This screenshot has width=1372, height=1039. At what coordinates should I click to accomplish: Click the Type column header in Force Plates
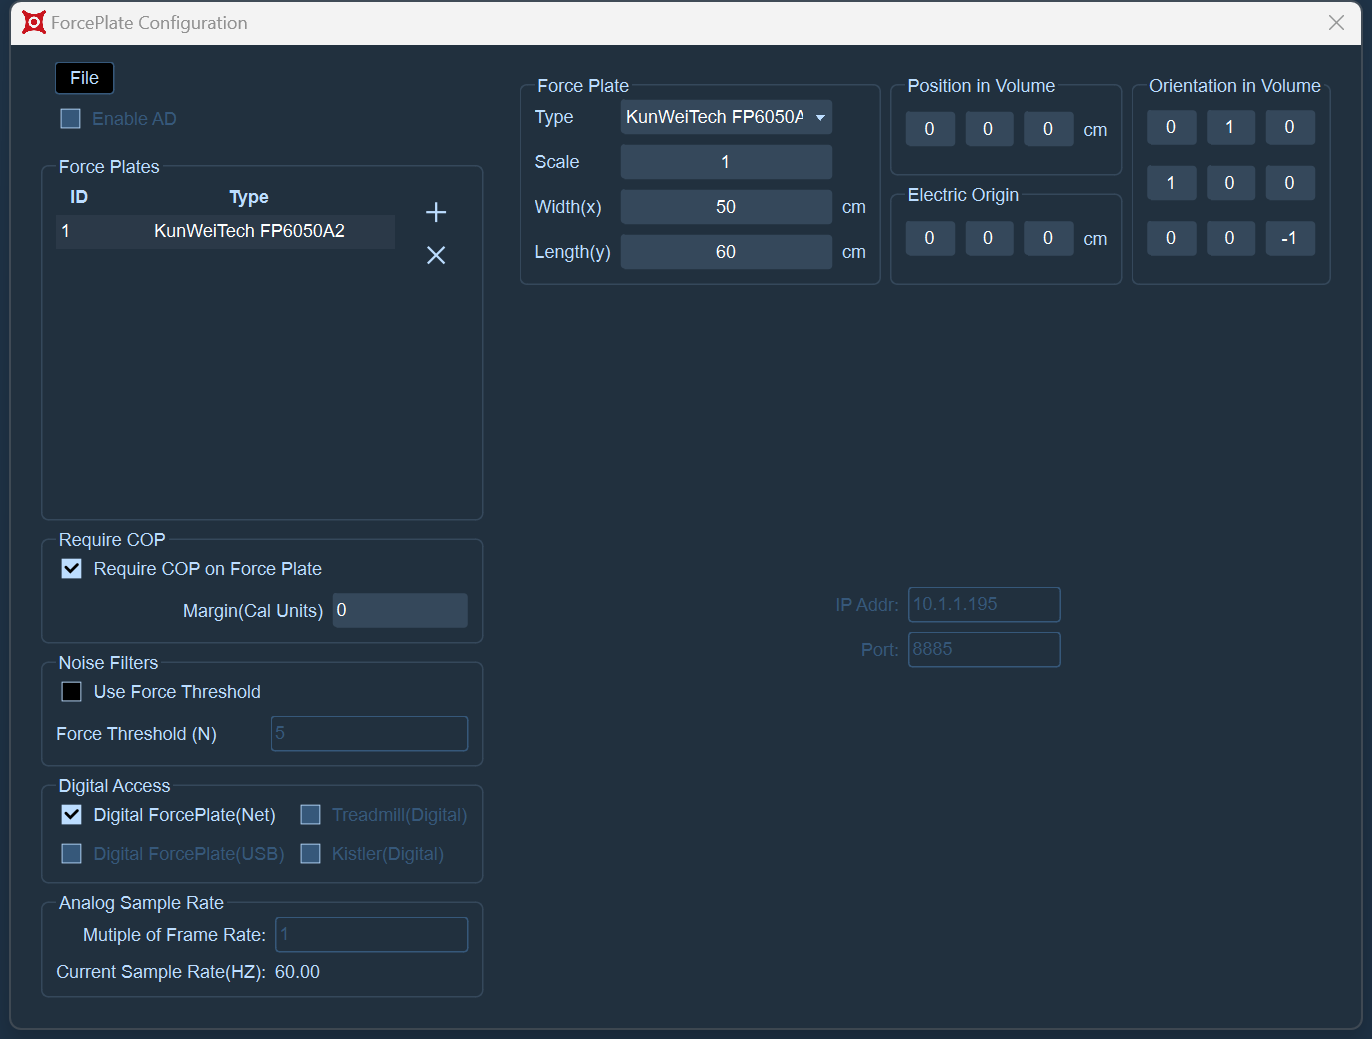(x=249, y=197)
